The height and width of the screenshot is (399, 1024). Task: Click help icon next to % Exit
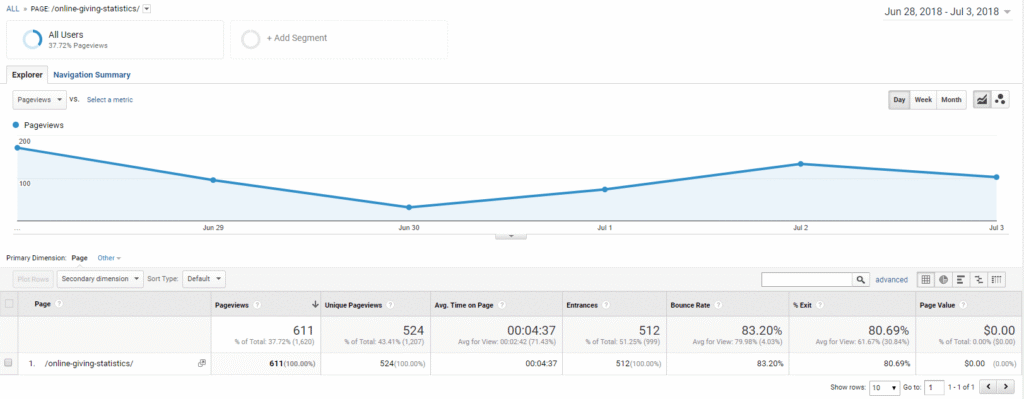pos(819,304)
